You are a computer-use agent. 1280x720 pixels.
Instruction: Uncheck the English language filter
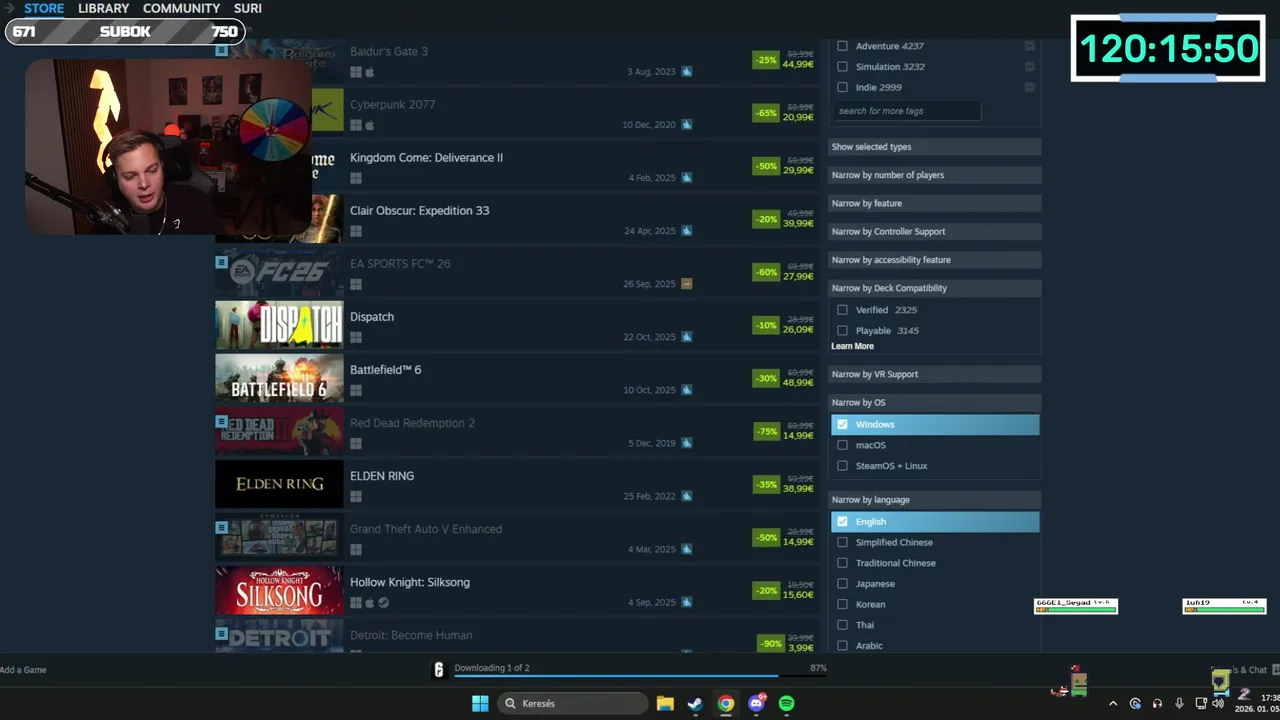point(842,521)
